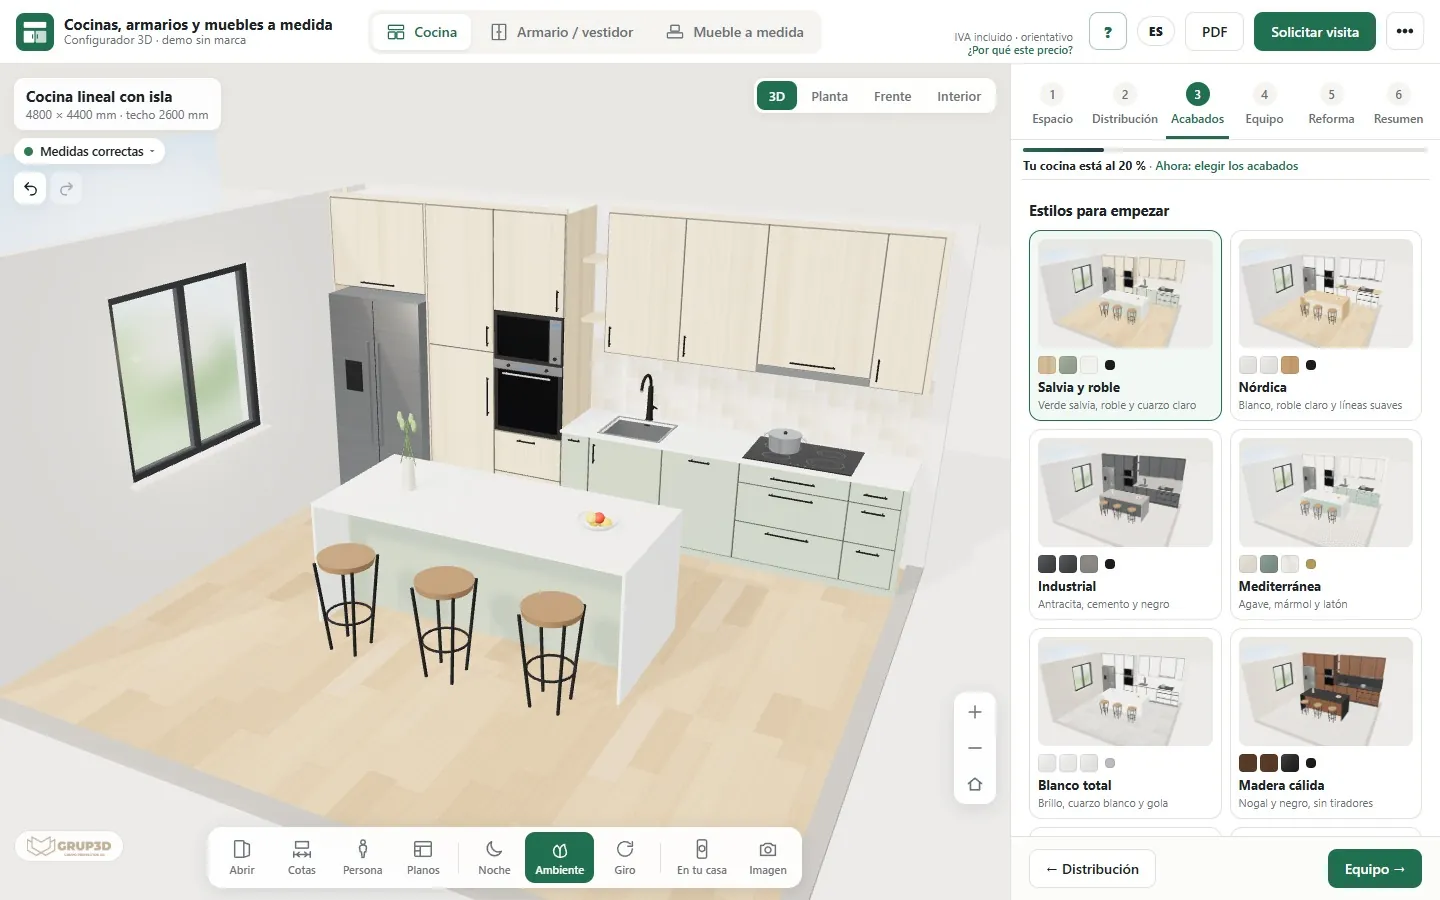Open the Planos tool

pos(423,857)
